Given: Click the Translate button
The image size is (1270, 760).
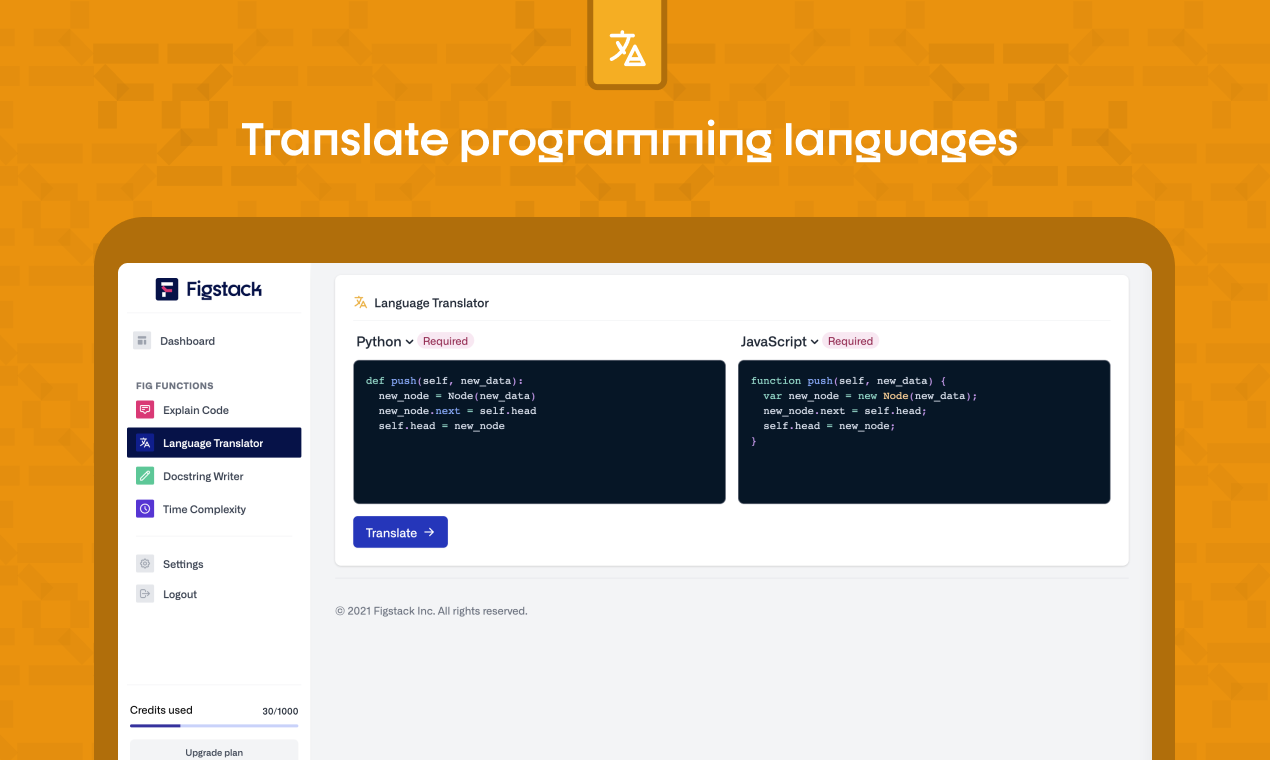Looking at the screenshot, I should (x=400, y=531).
